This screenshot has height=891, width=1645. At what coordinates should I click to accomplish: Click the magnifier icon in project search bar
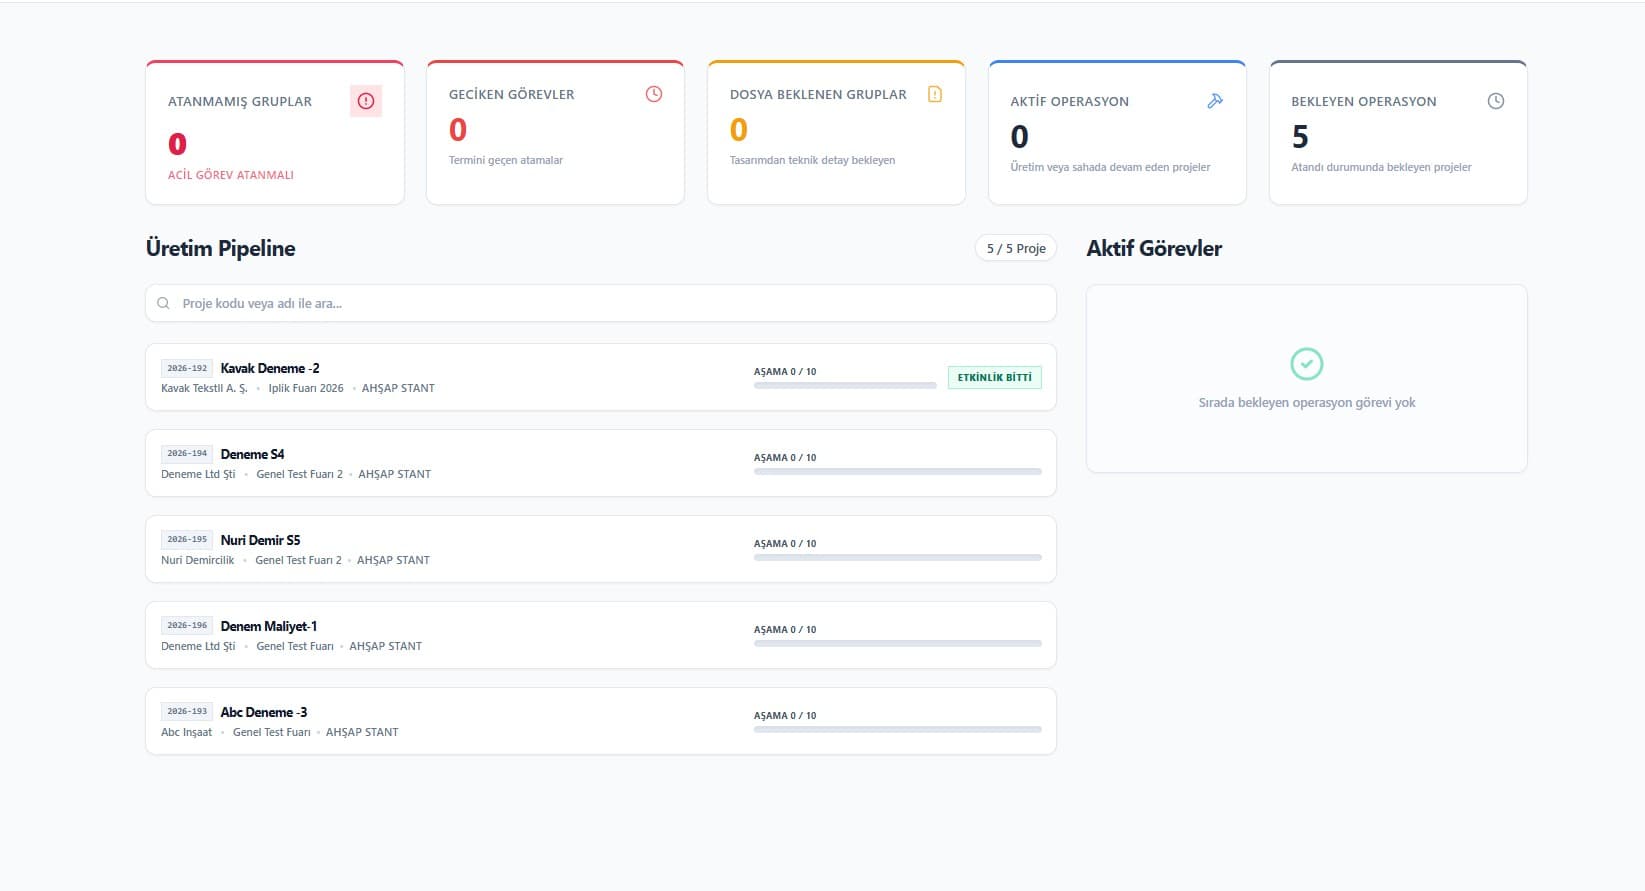[x=164, y=303]
